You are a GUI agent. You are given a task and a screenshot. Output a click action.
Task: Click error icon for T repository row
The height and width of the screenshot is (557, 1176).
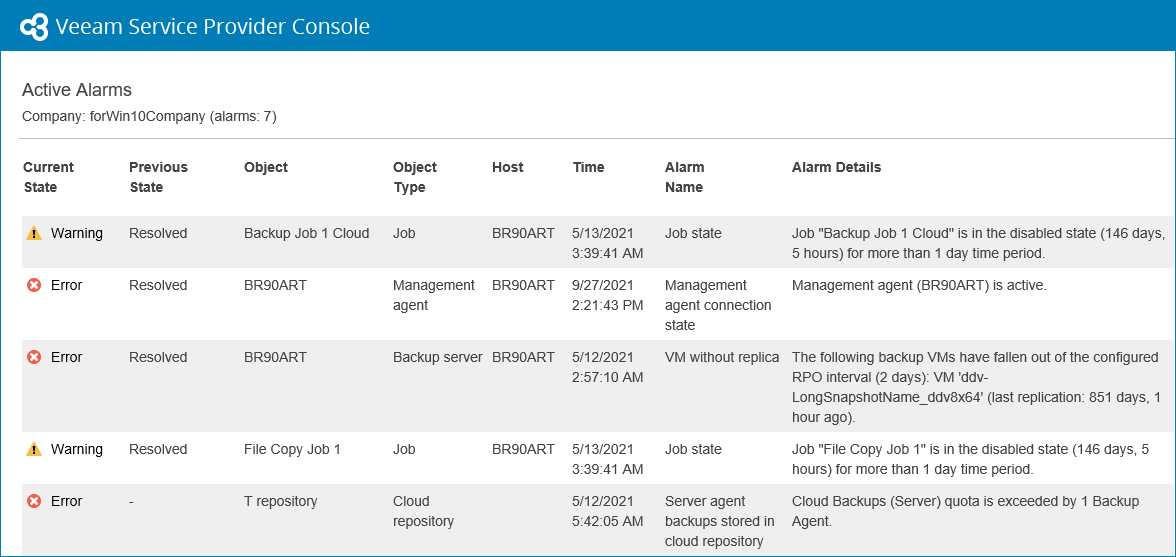pos(34,501)
